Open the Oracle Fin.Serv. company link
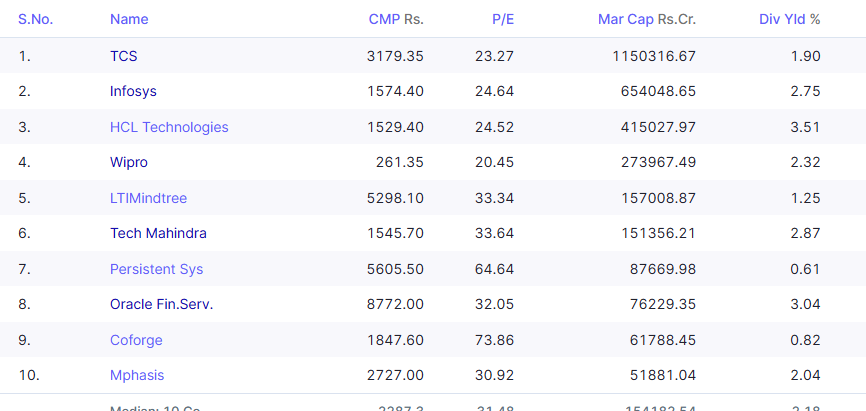Viewport: 866px width, 411px height. coord(161,304)
